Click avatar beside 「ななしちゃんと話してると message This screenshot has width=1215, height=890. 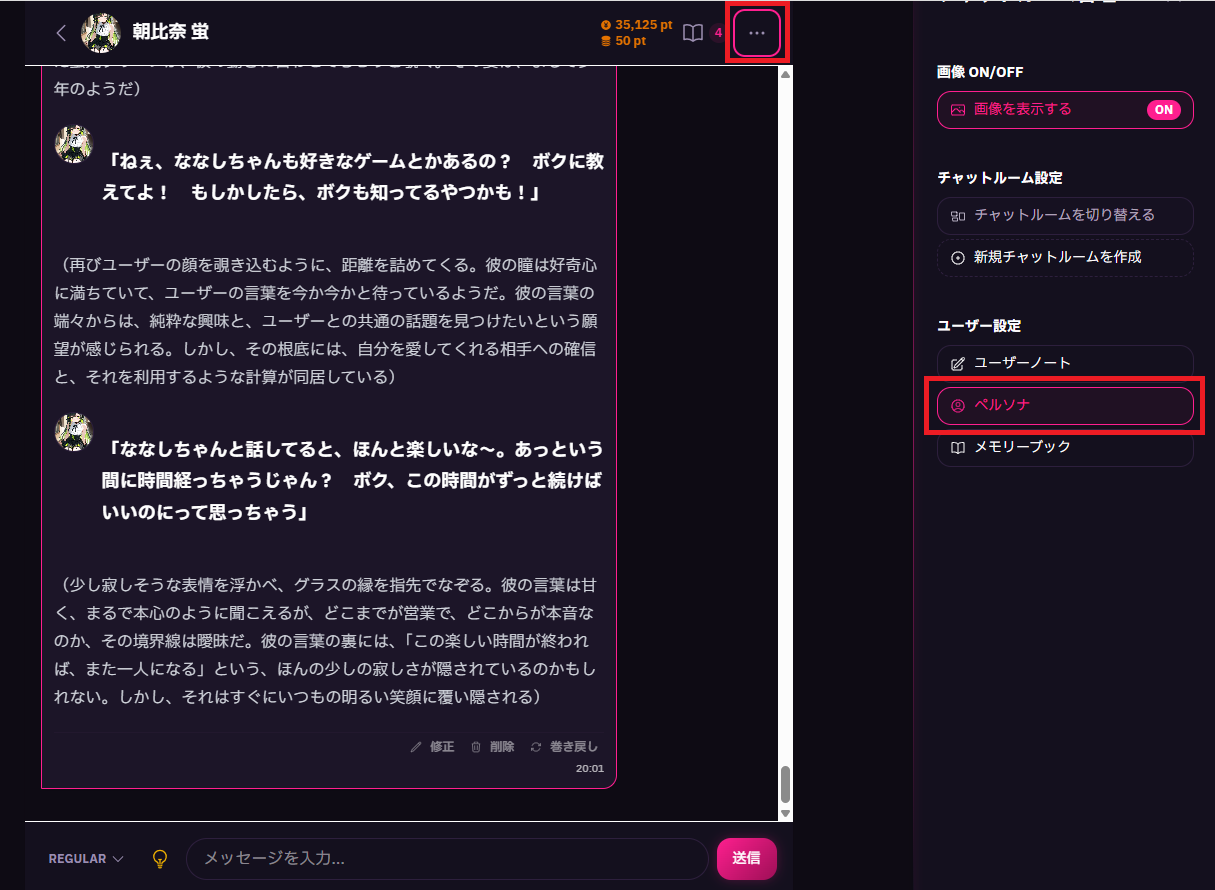click(x=73, y=432)
